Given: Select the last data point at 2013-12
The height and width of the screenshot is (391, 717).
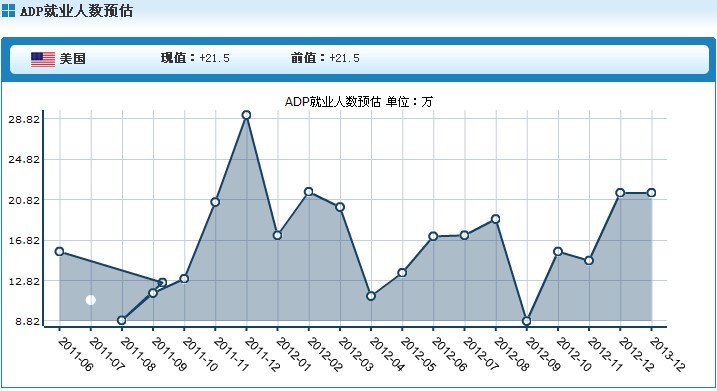Looking at the screenshot, I should tap(651, 193).
